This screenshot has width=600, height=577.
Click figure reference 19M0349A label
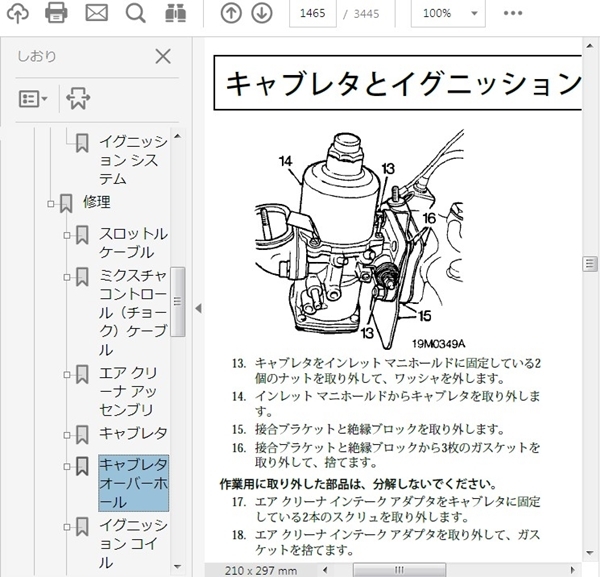coord(439,344)
